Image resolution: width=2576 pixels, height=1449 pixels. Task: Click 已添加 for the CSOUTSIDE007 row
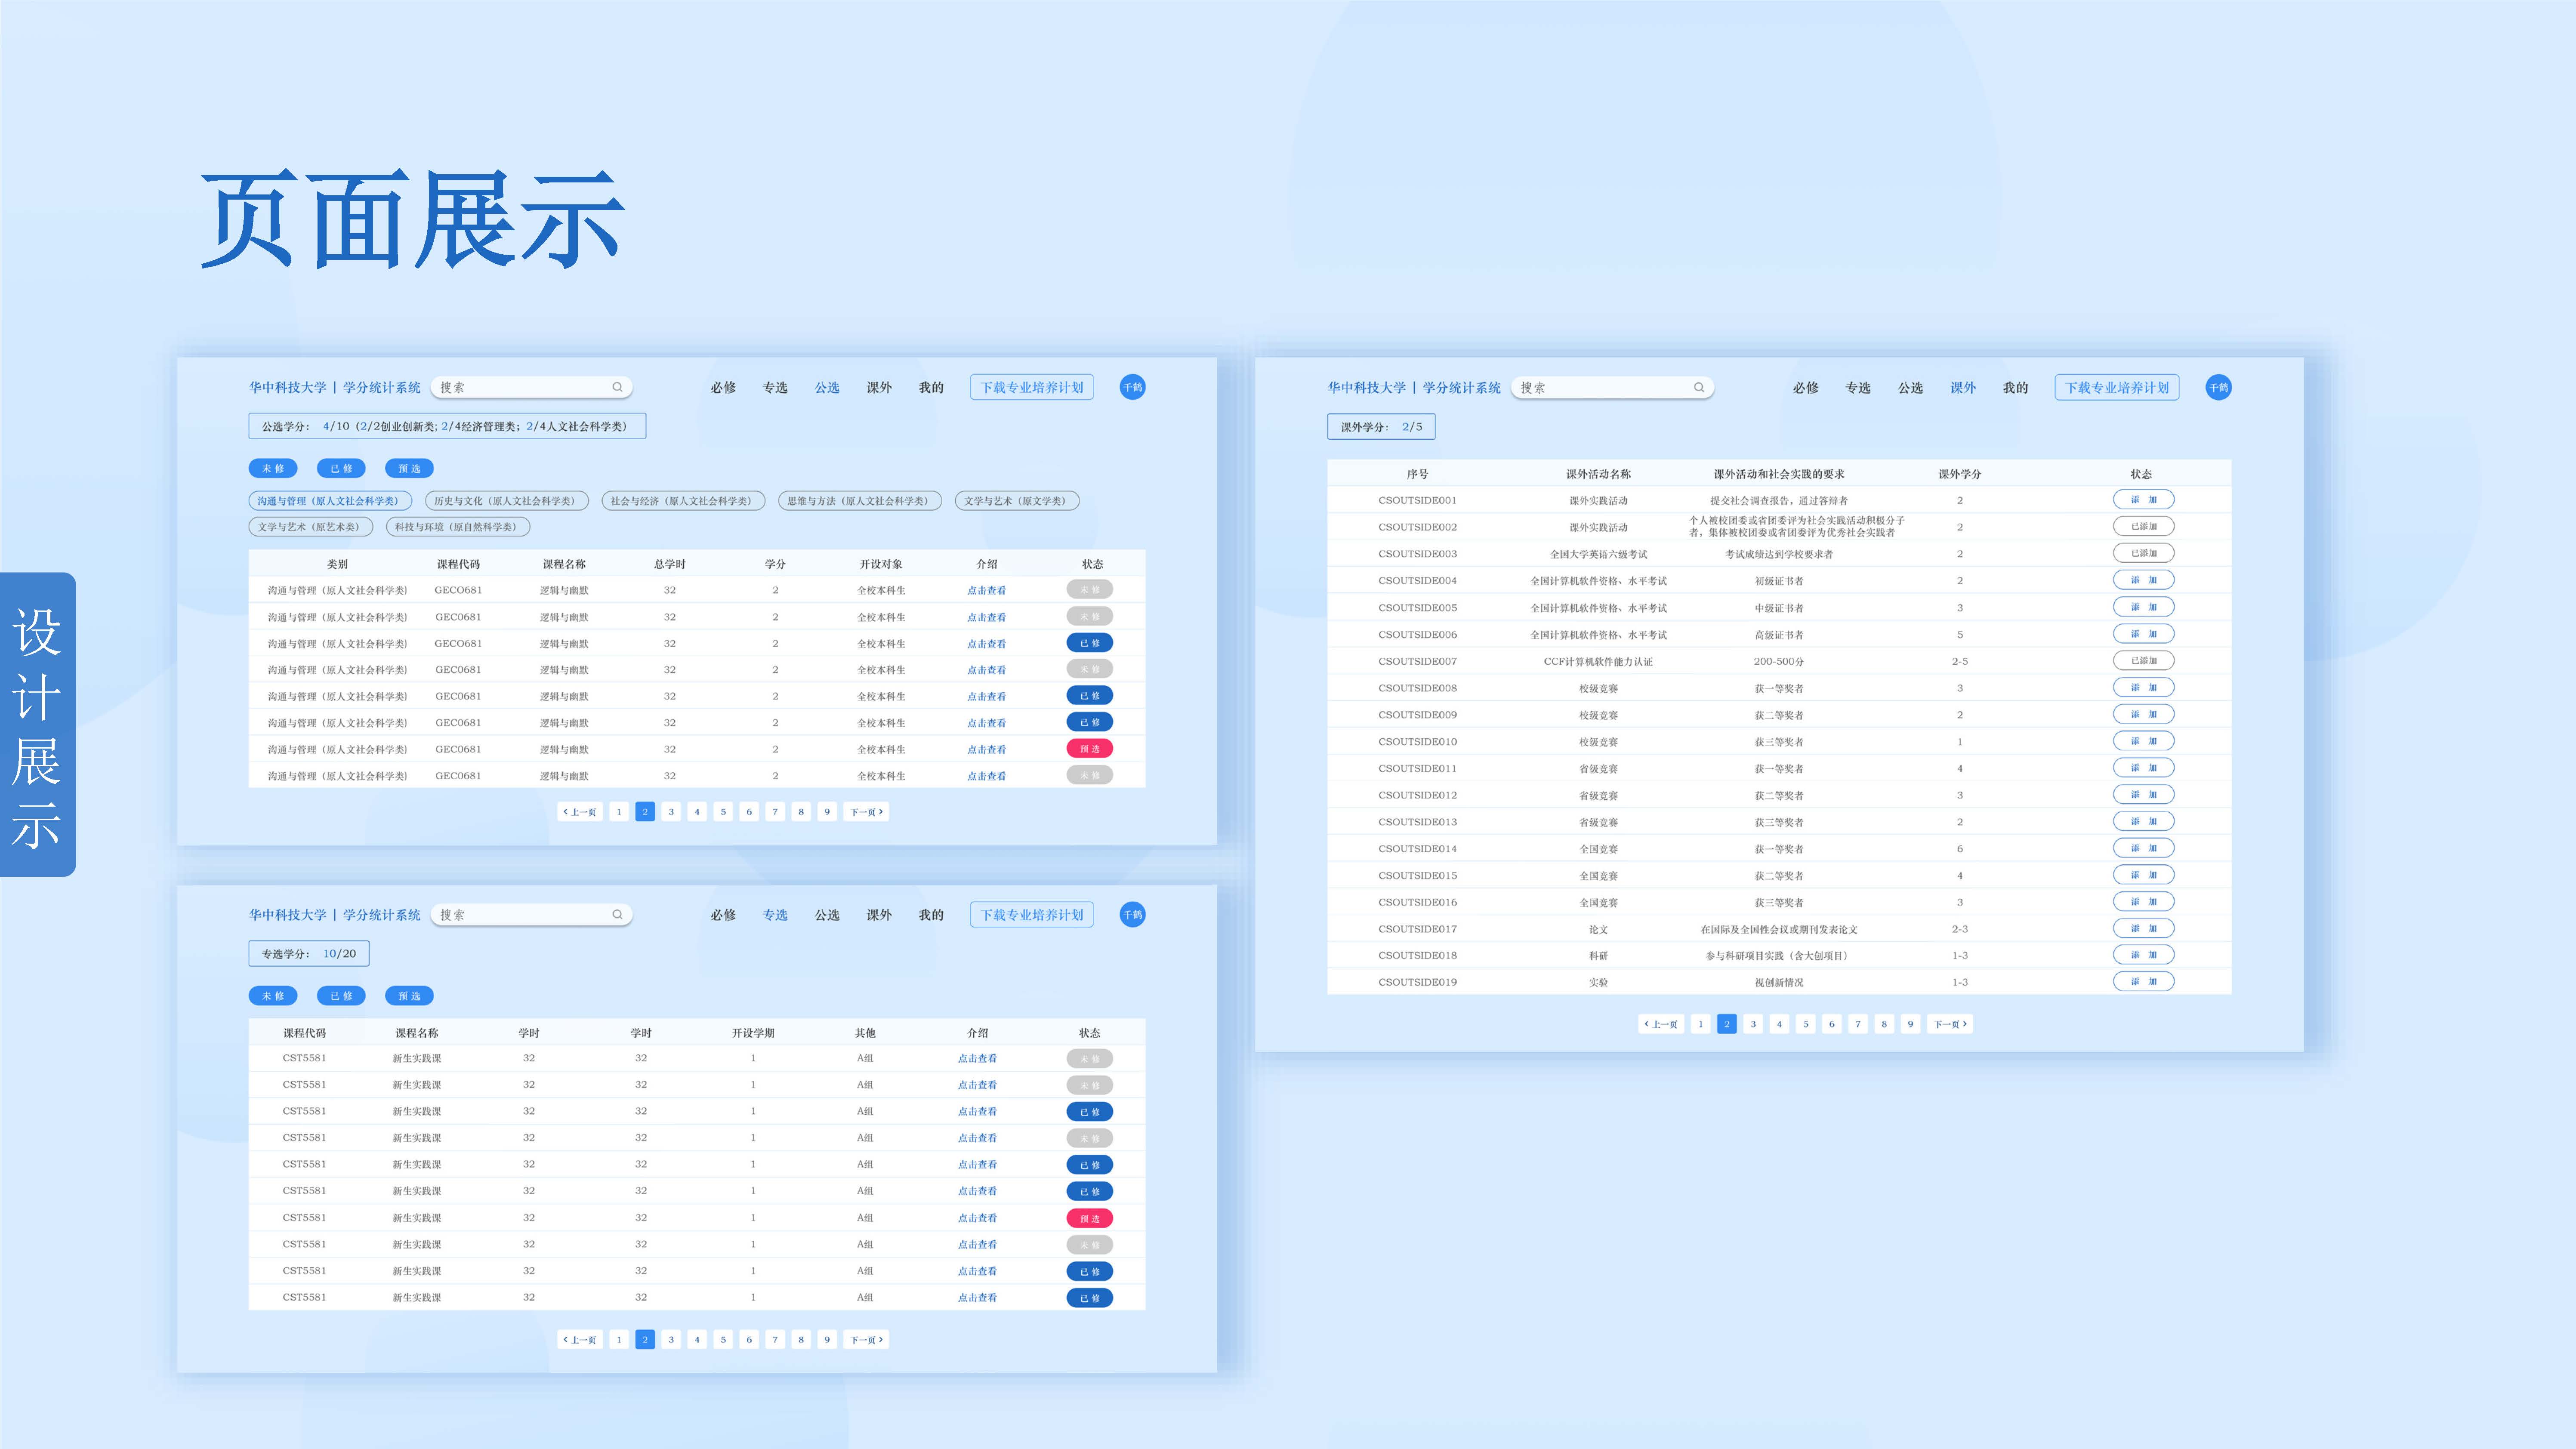(2143, 660)
